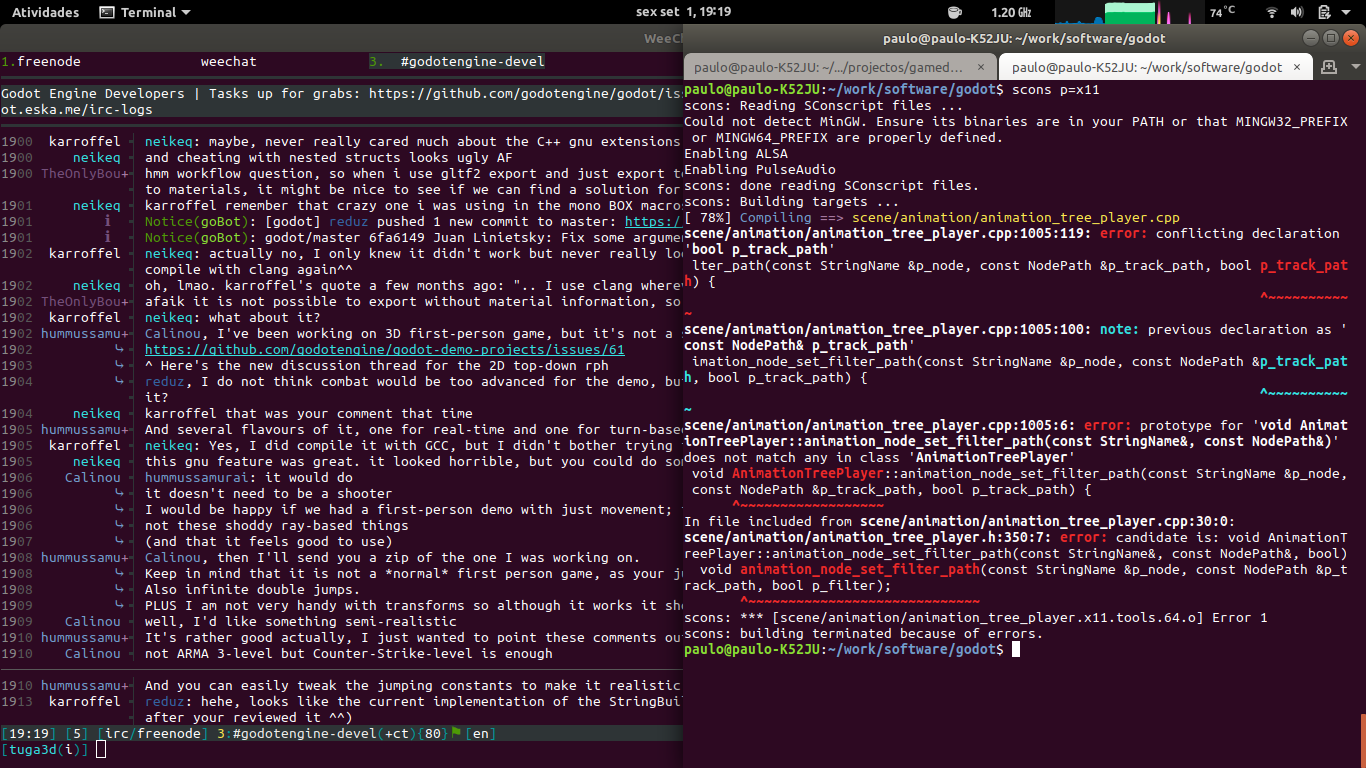
Task: Click the [en] status bar indicator
Action: pyautogui.click(x=480, y=733)
